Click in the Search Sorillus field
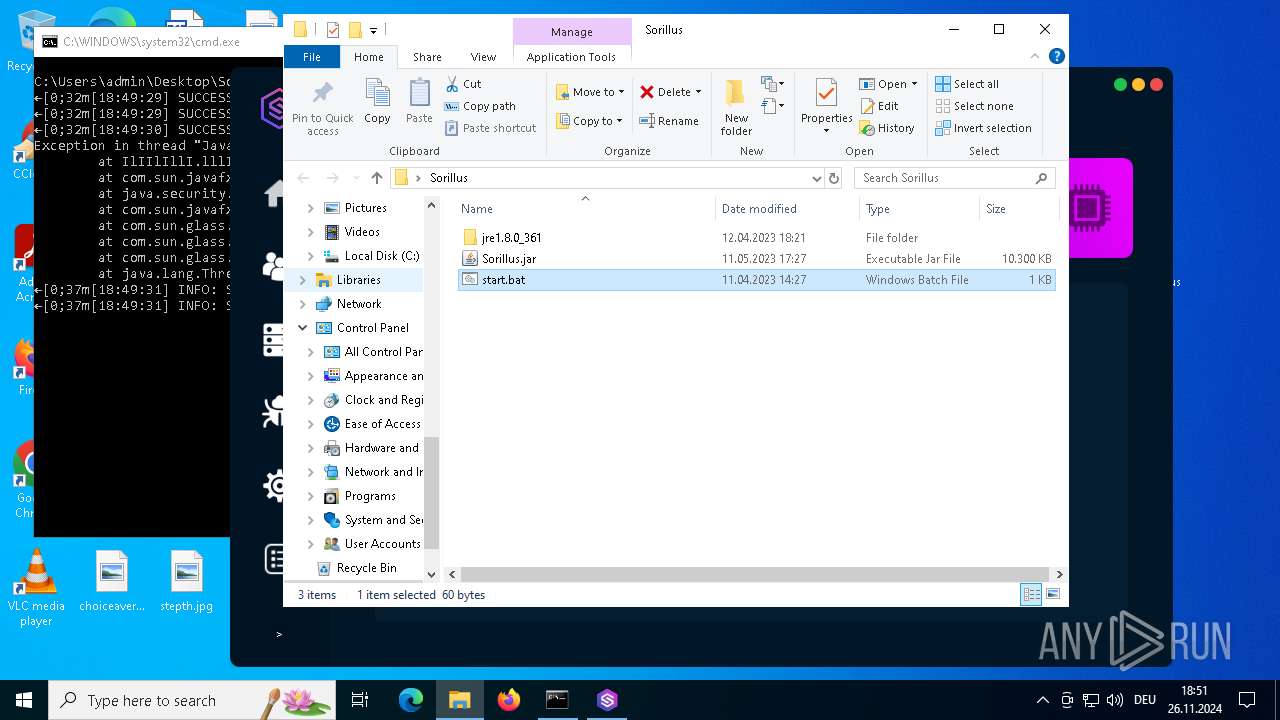This screenshot has width=1280, height=720. tap(954, 178)
